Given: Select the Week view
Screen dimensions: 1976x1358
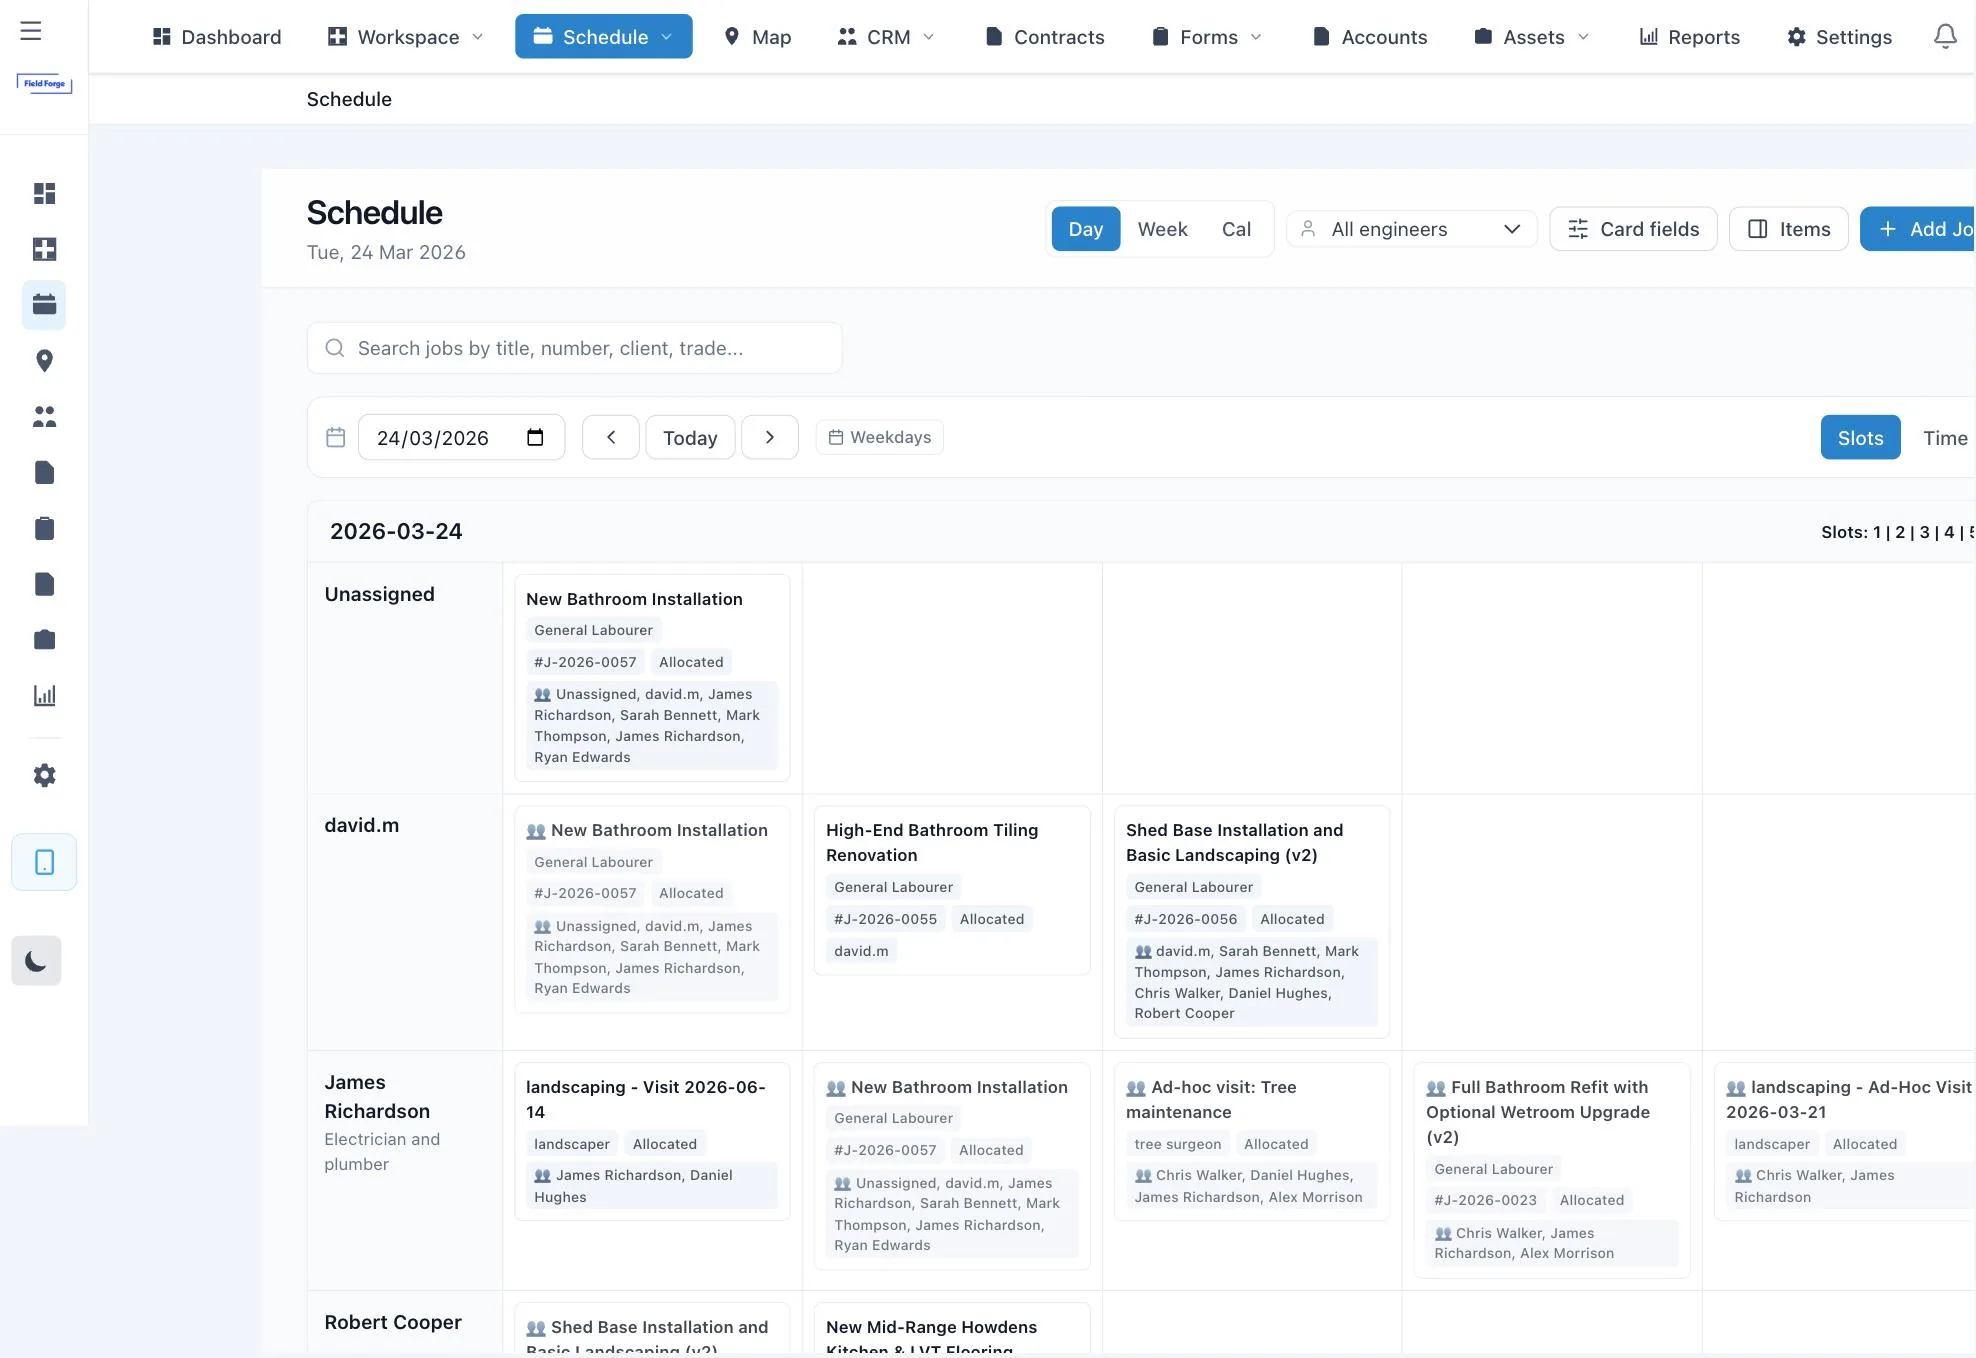Looking at the screenshot, I should pyautogui.click(x=1162, y=229).
